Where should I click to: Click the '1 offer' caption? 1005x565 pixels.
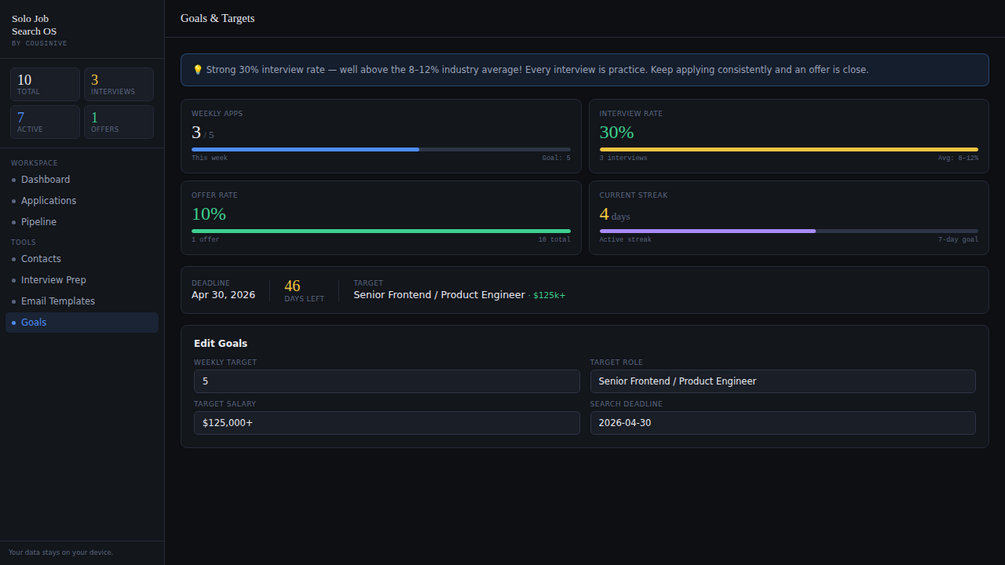pos(205,240)
